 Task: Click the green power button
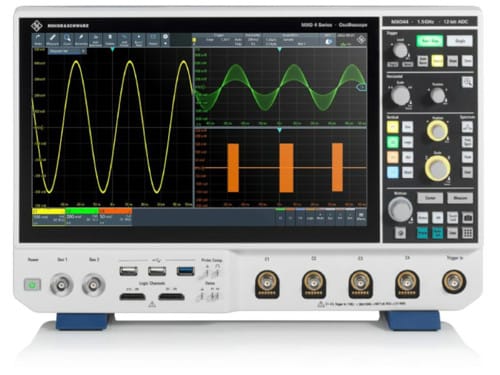[x=32, y=285]
